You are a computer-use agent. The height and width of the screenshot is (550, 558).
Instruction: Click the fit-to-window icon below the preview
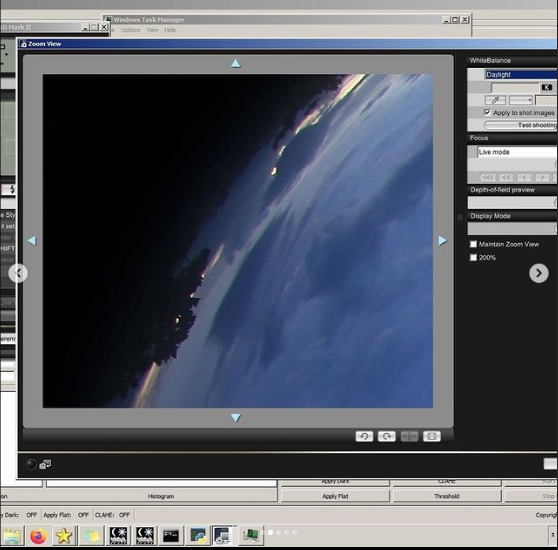432,436
